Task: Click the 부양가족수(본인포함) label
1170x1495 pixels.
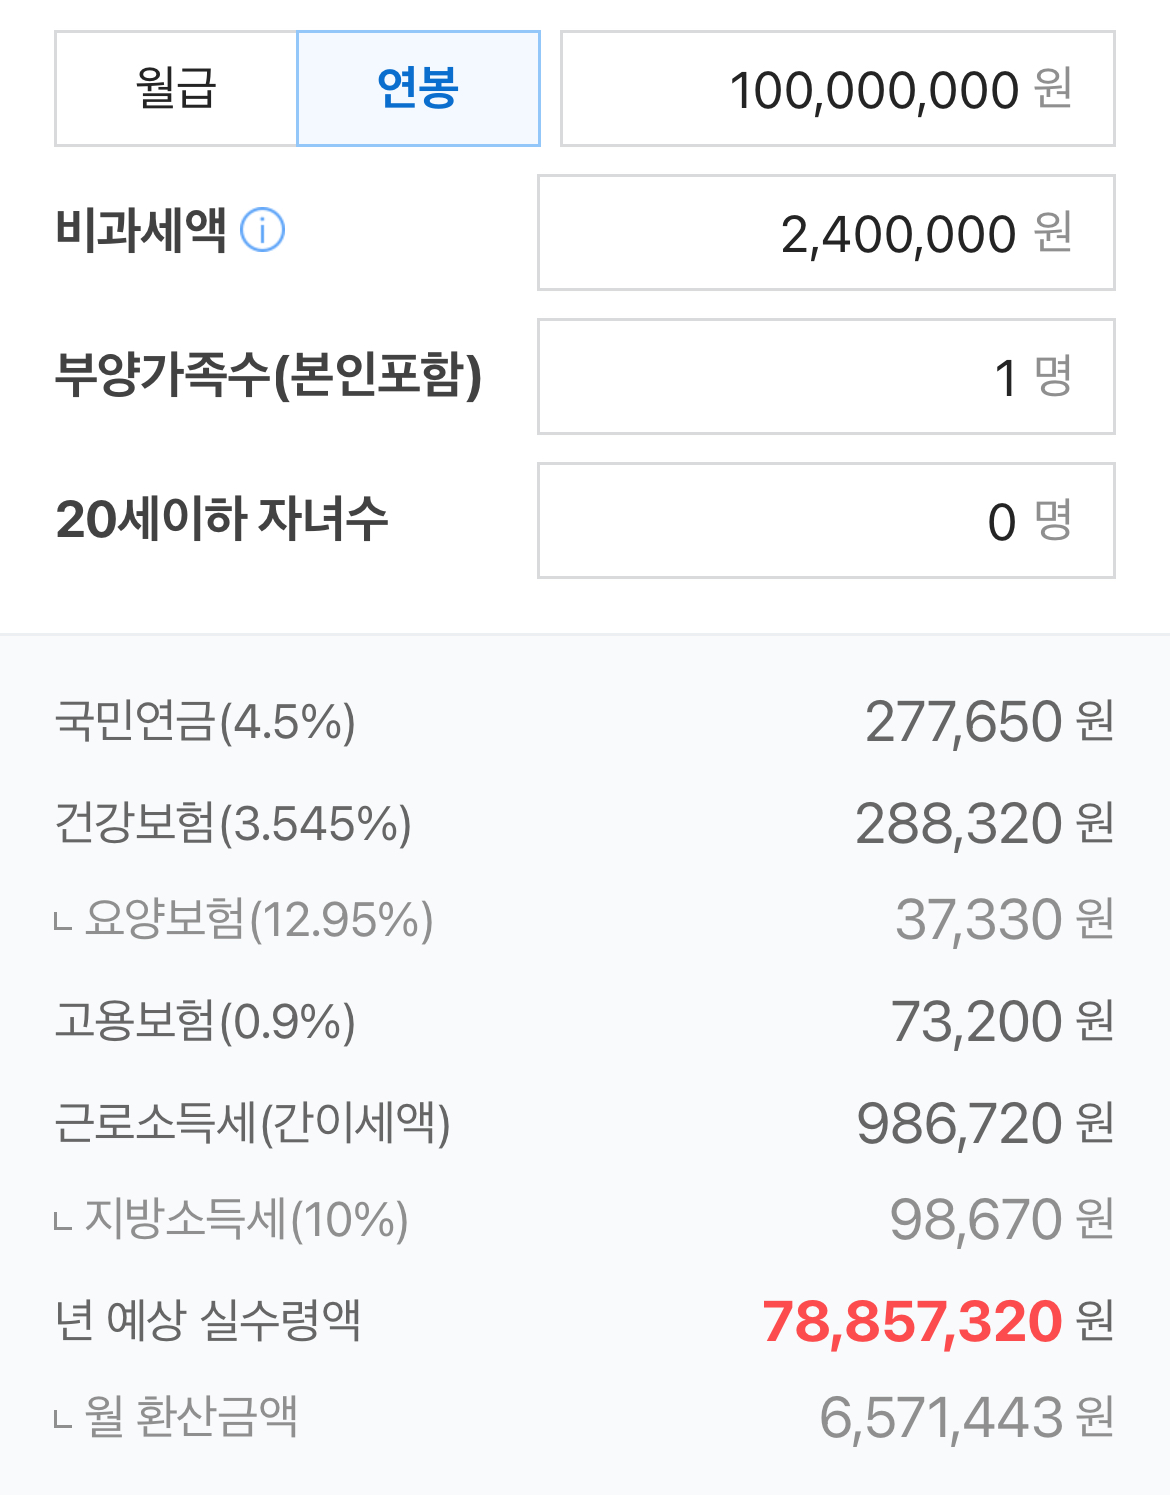Action: click(x=268, y=375)
